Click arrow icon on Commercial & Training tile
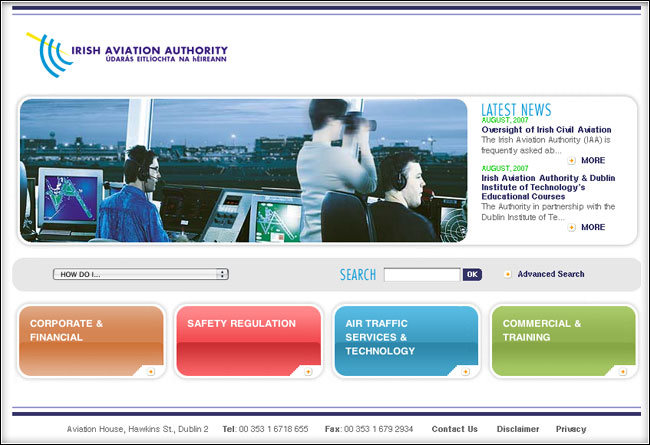650x445 pixels. (623, 372)
